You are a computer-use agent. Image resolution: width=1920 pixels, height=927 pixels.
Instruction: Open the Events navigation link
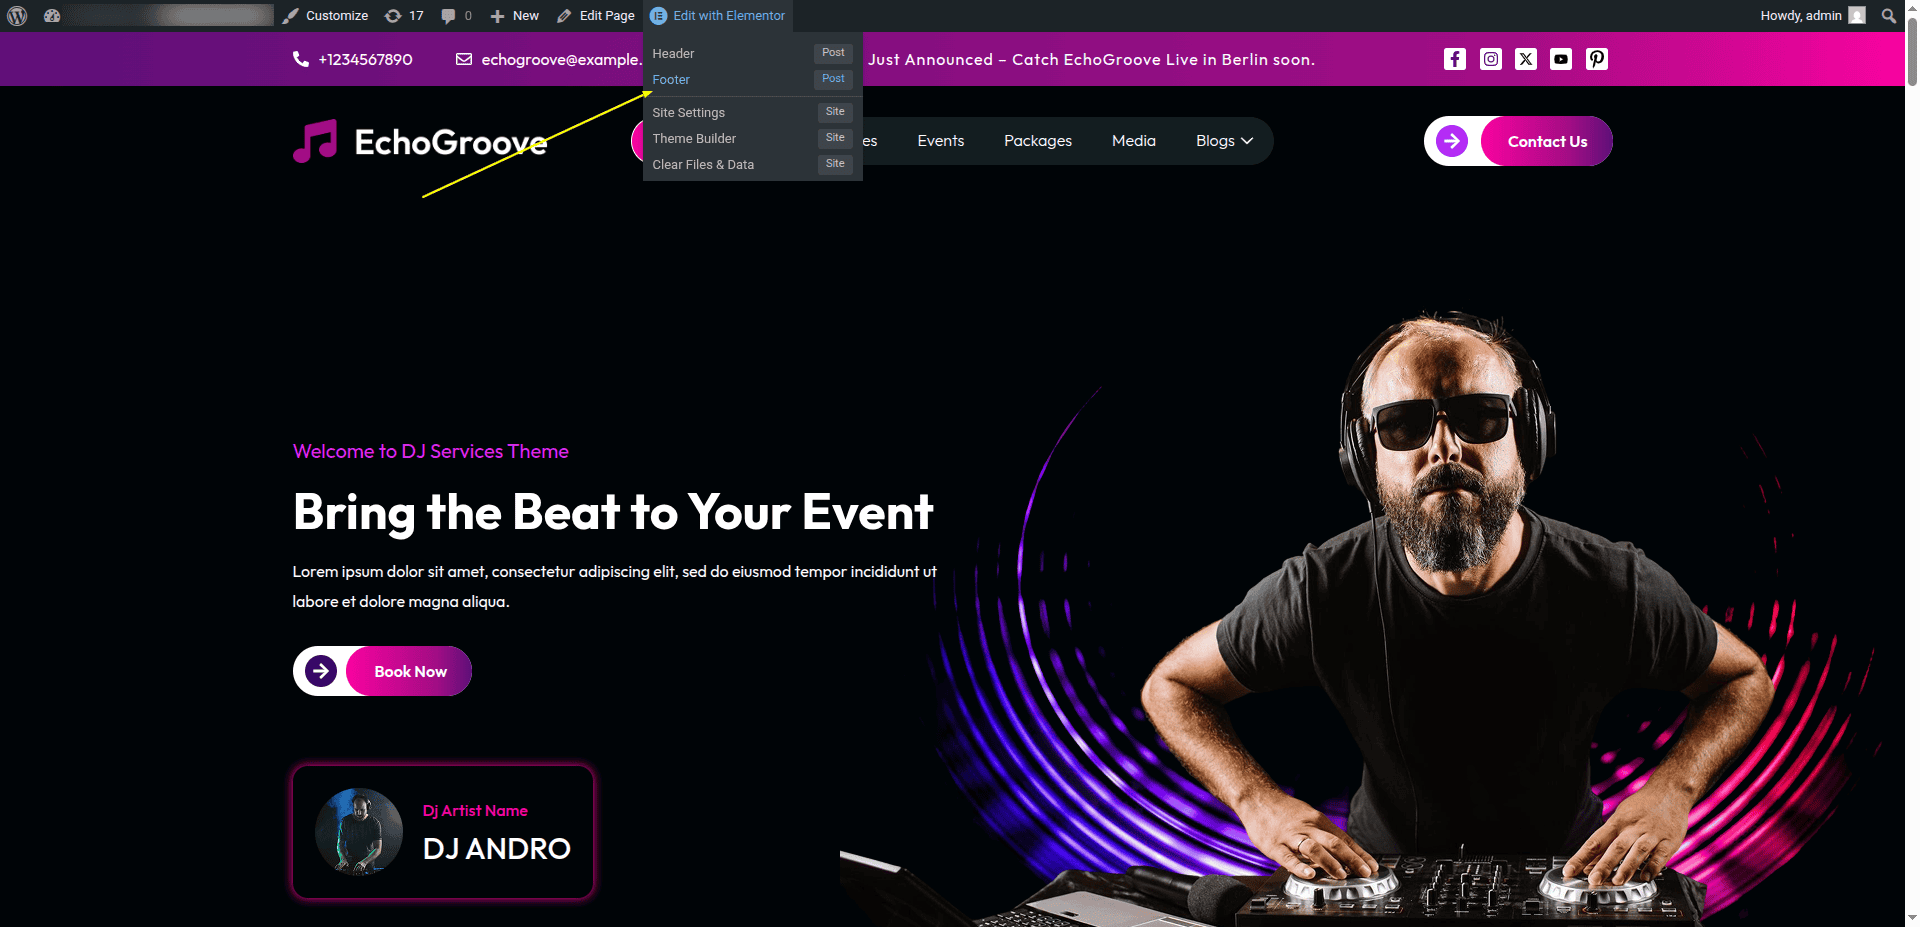(x=940, y=141)
